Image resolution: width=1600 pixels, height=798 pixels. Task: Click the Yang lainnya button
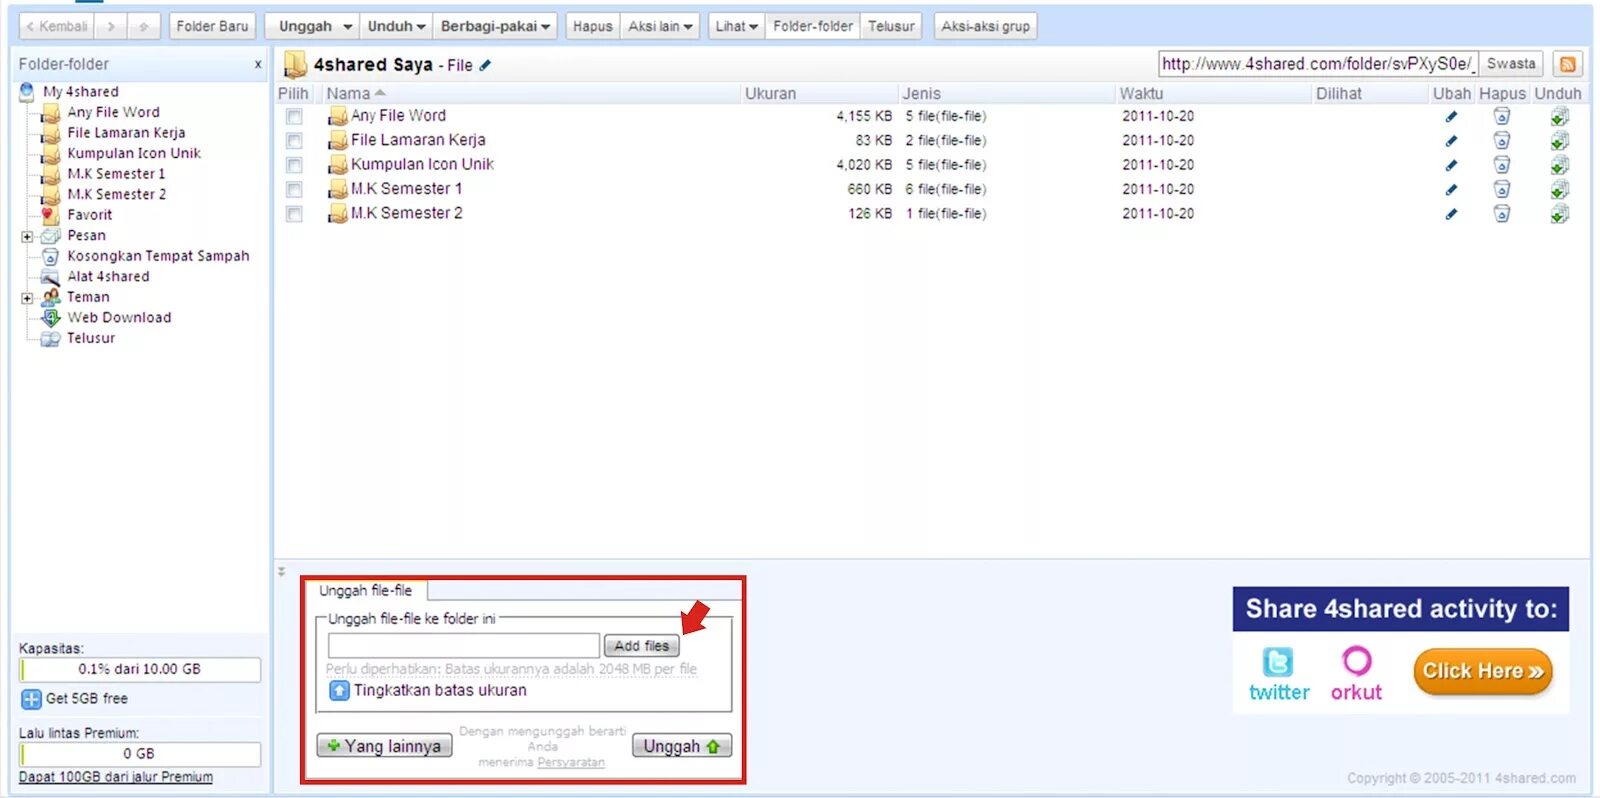coord(384,746)
